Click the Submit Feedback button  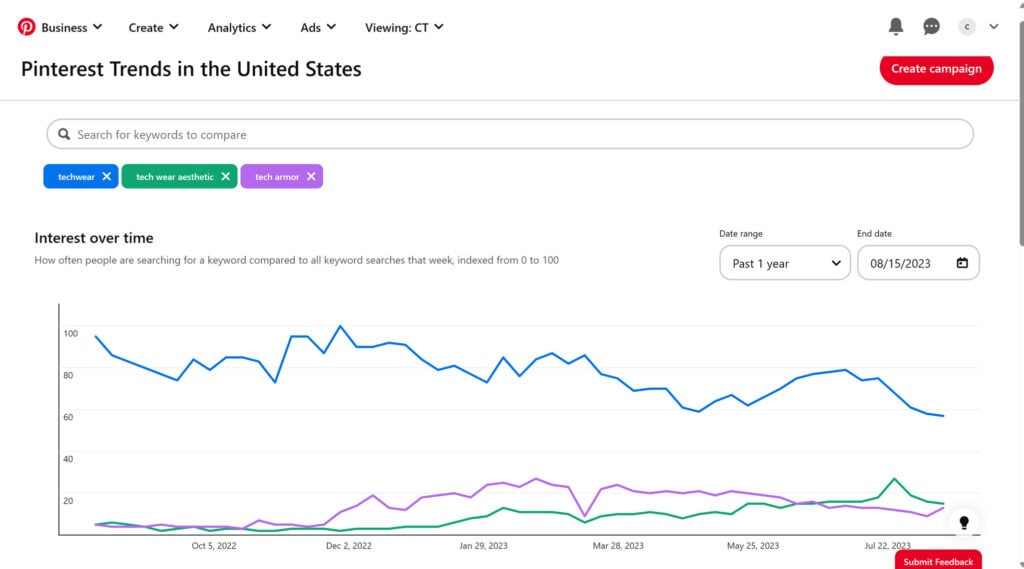tap(938, 561)
